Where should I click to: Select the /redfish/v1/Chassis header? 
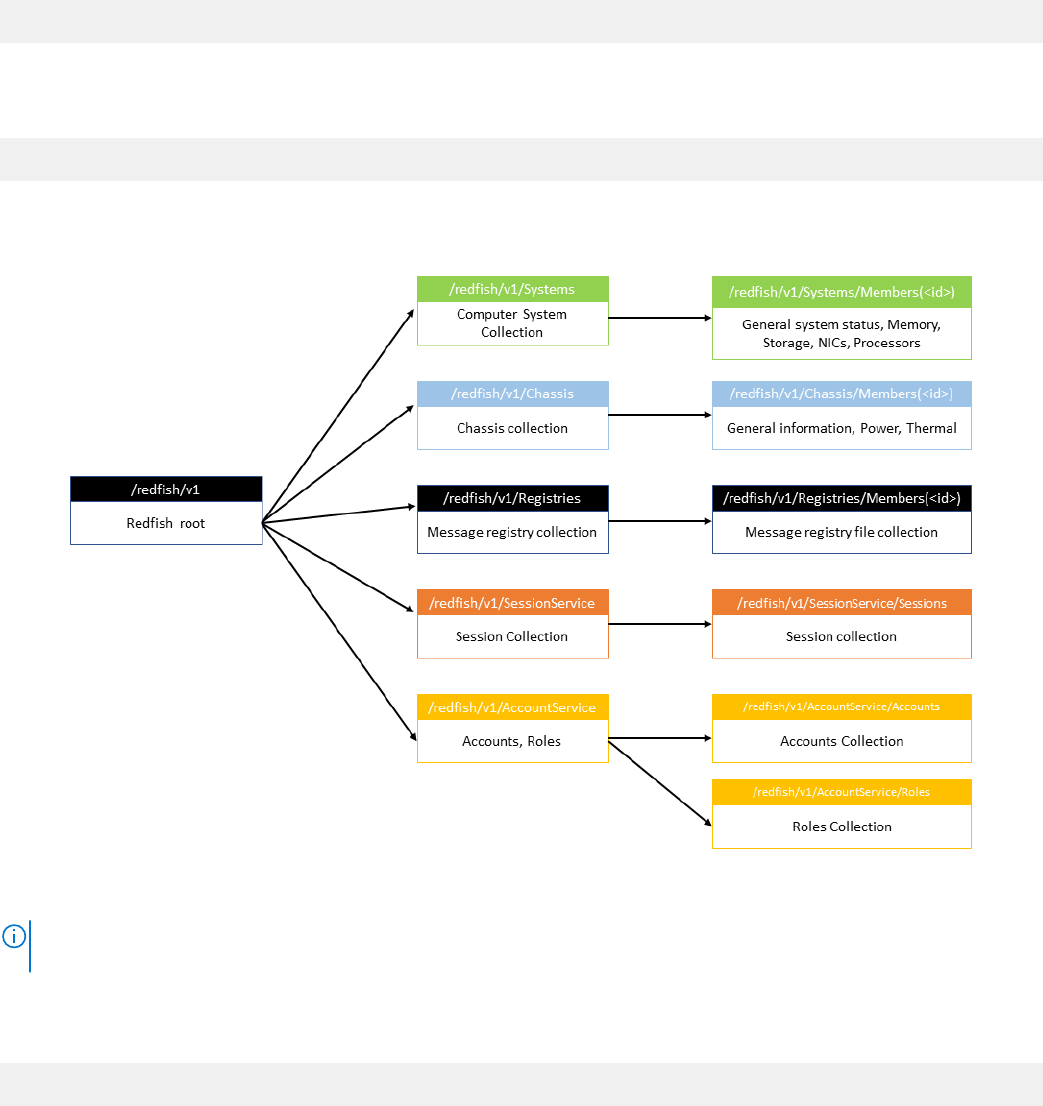coord(512,394)
